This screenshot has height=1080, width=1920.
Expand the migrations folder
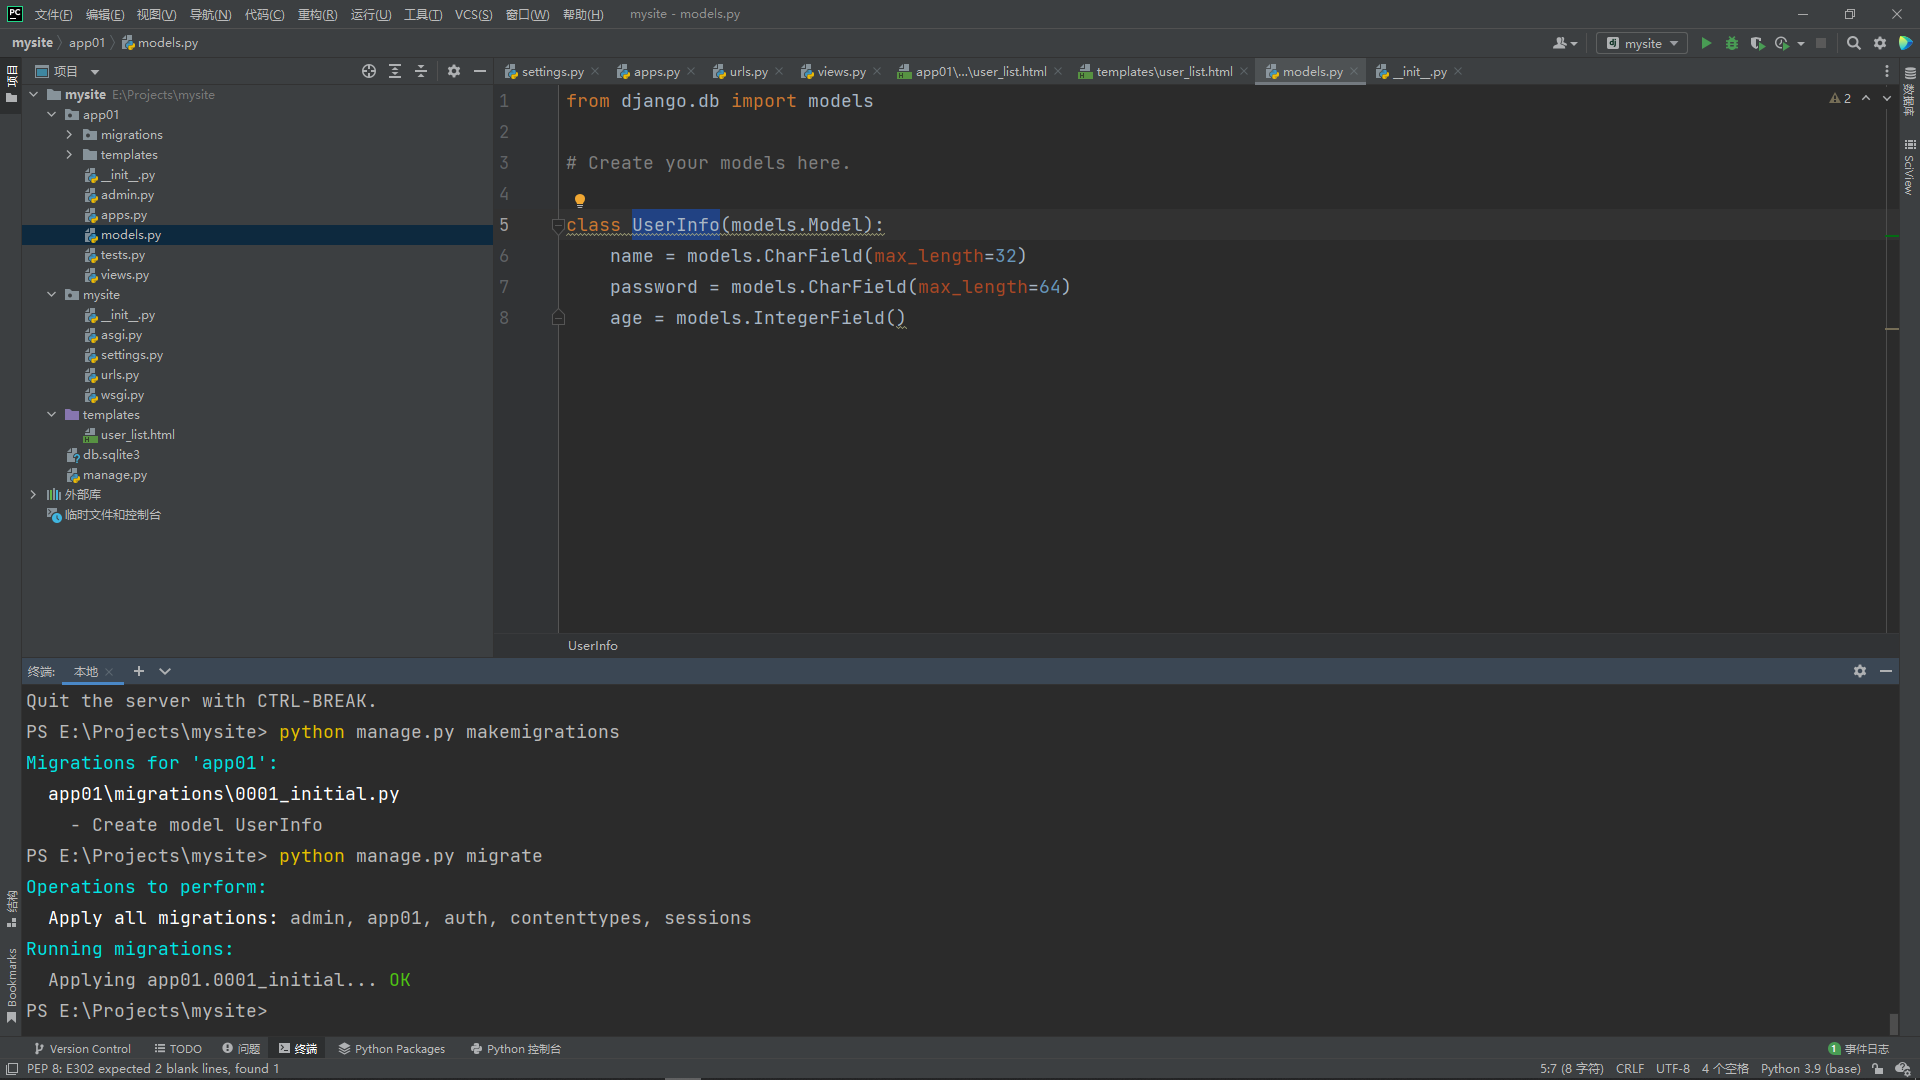tap(69, 135)
